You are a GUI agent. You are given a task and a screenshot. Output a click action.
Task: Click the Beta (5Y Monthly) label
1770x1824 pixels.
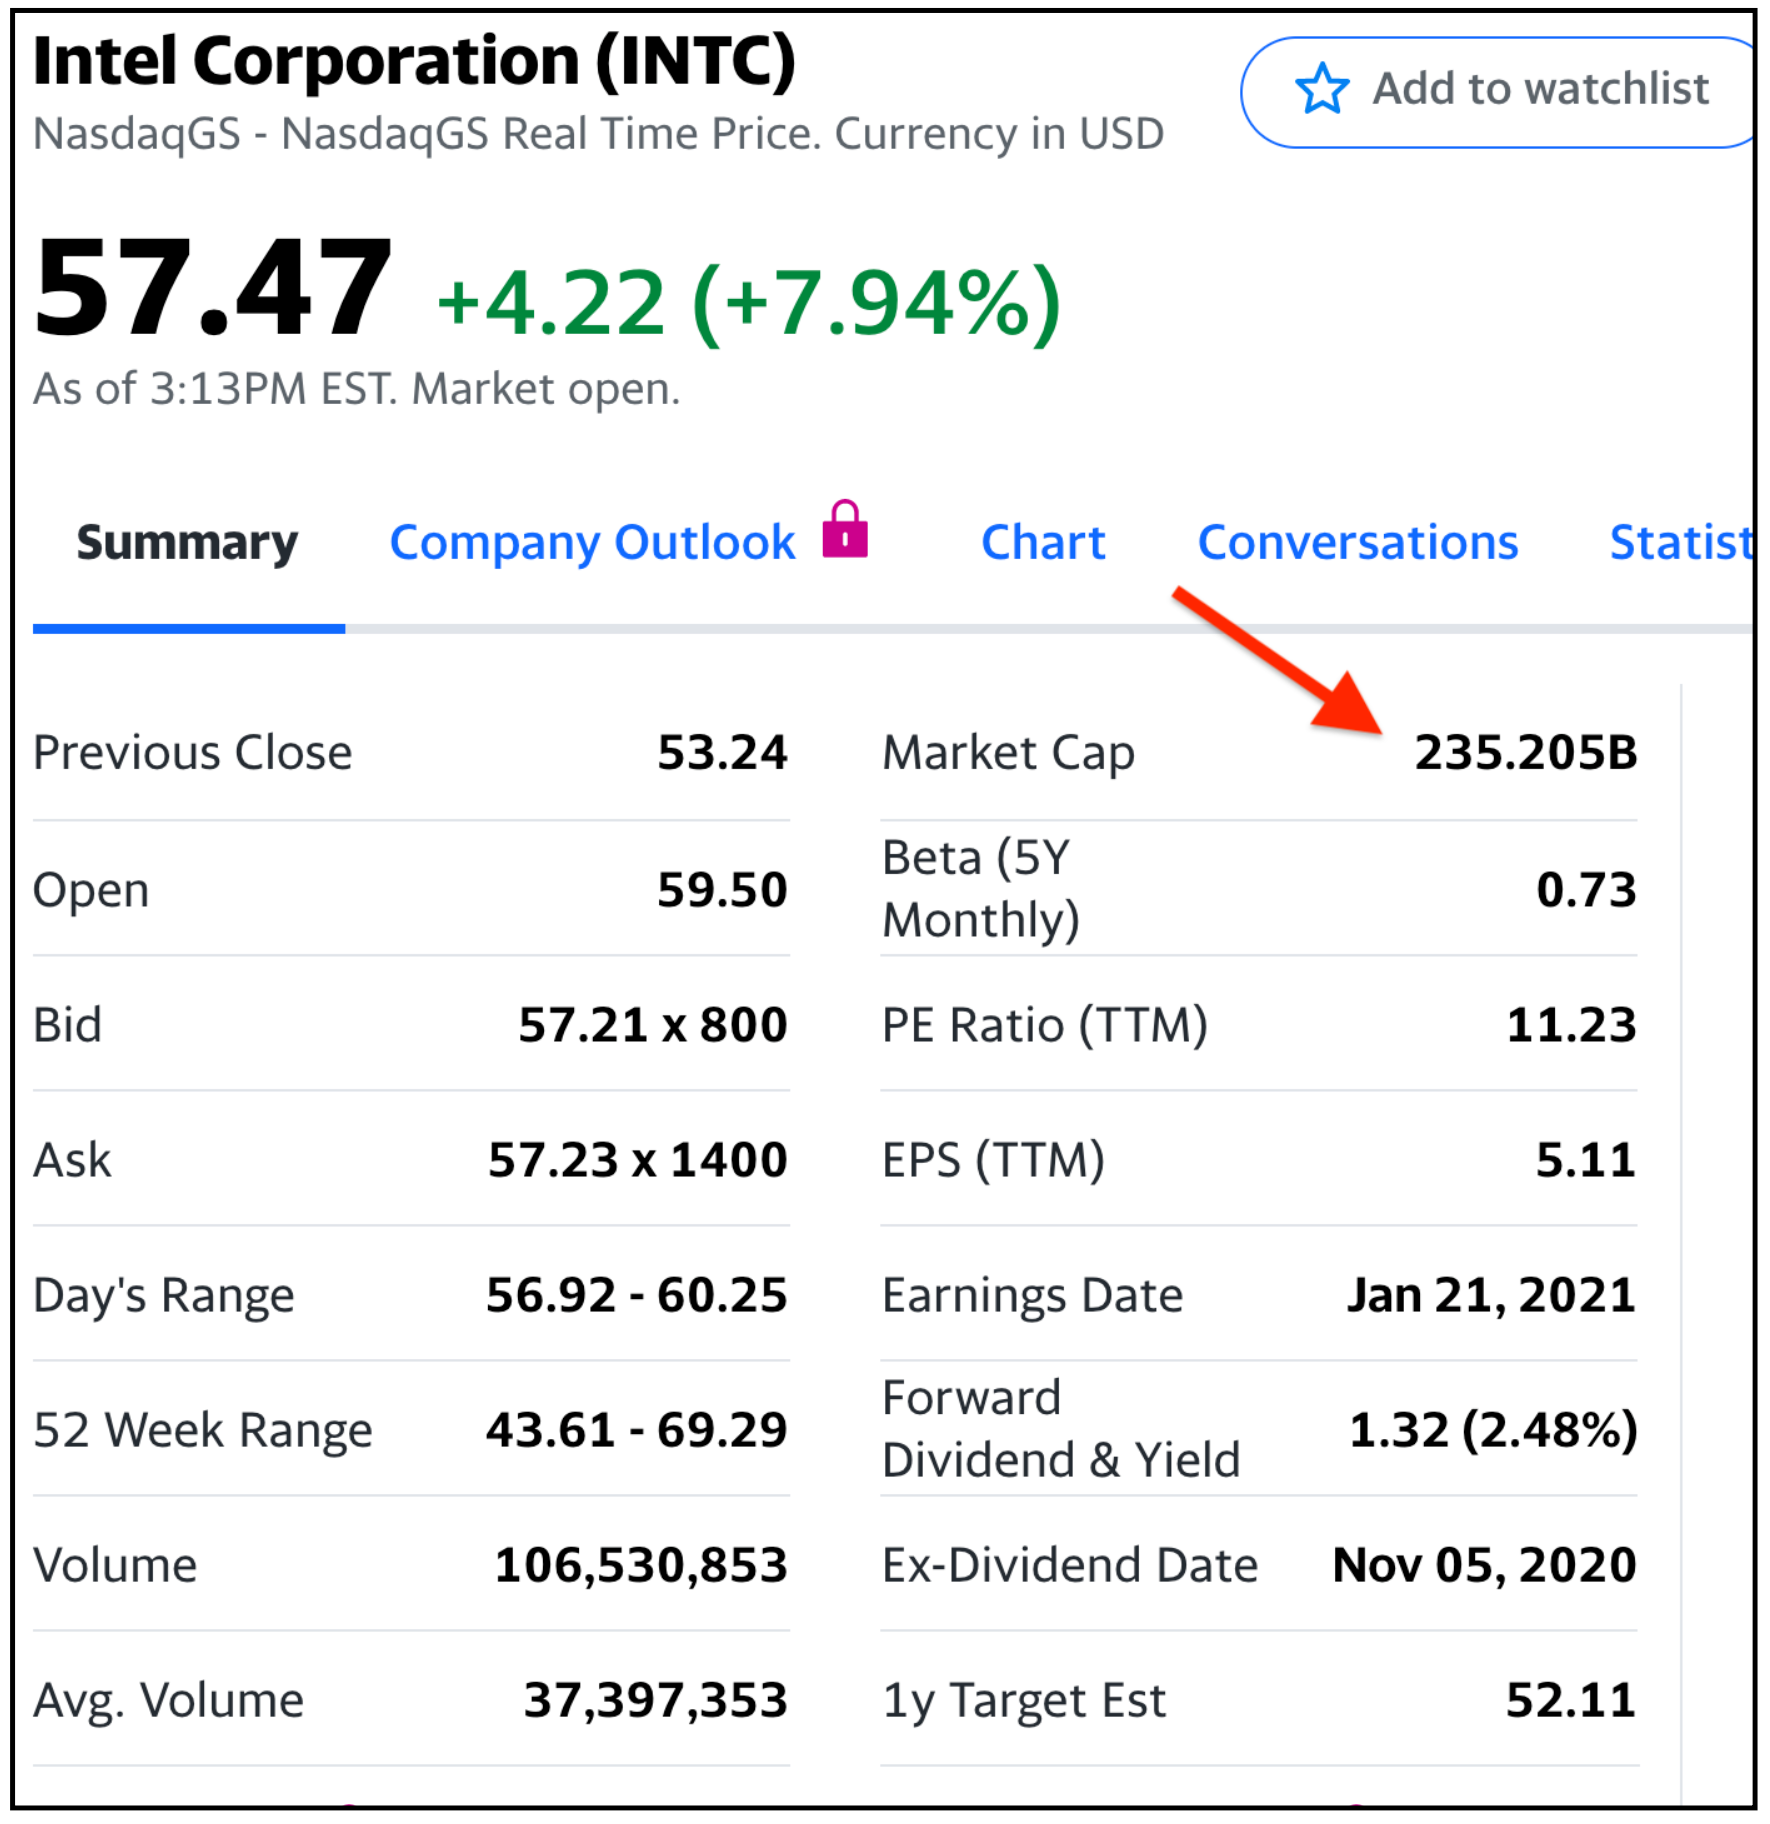(981, 889)
